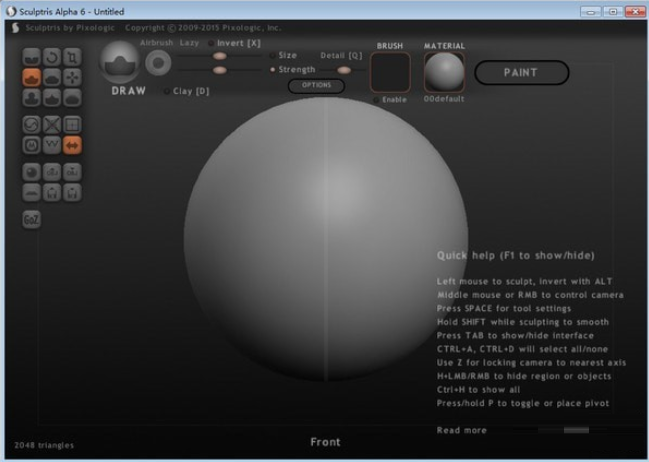Click the large Draw brush preview
The width and height of the screenshot is (649, 462).
[x=119, y=63]
